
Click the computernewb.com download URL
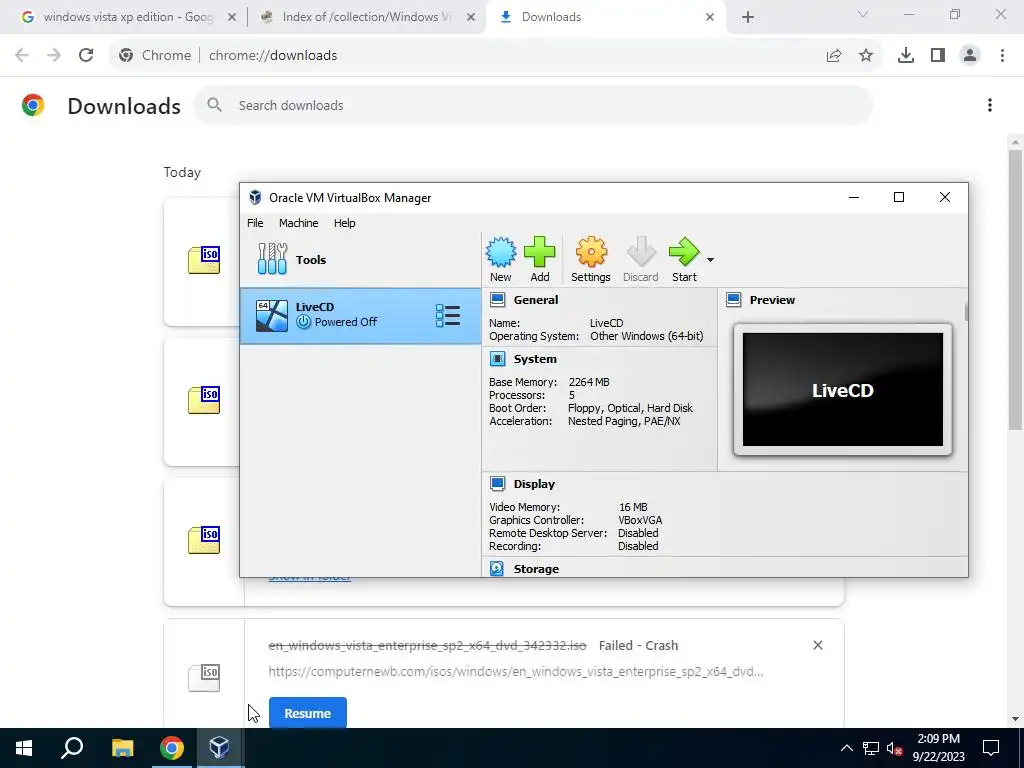click(516, 671)
